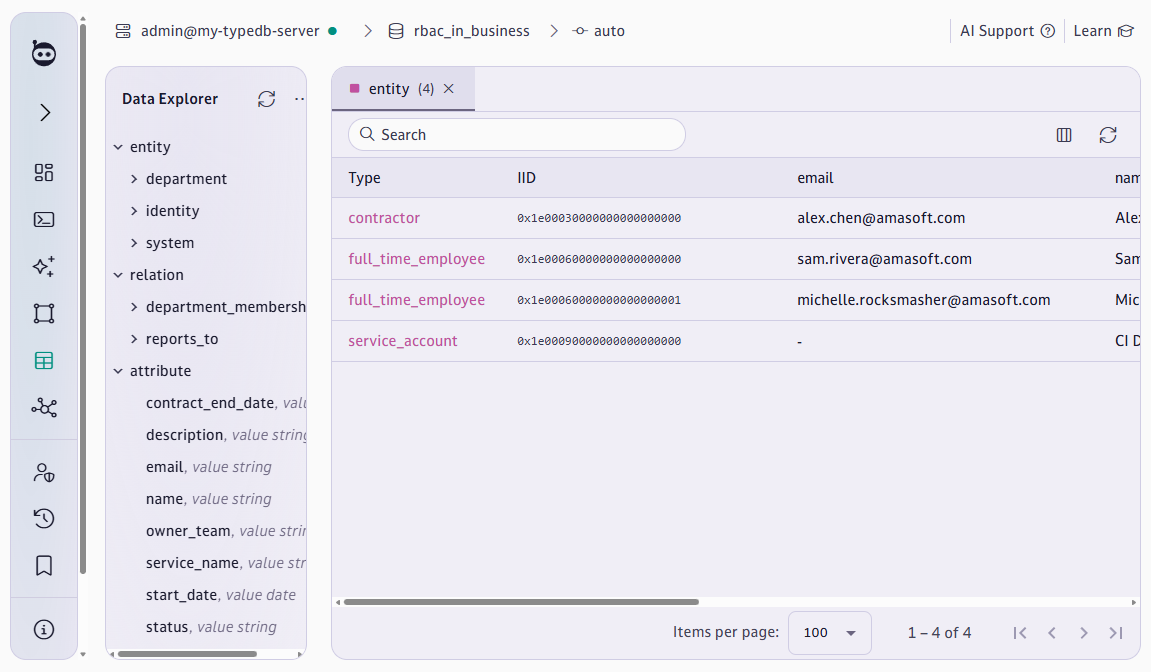Click the server icon beside admin@my-typedb-server
The height and width of the screenshot is (672, 1151).
coord(123,31)
